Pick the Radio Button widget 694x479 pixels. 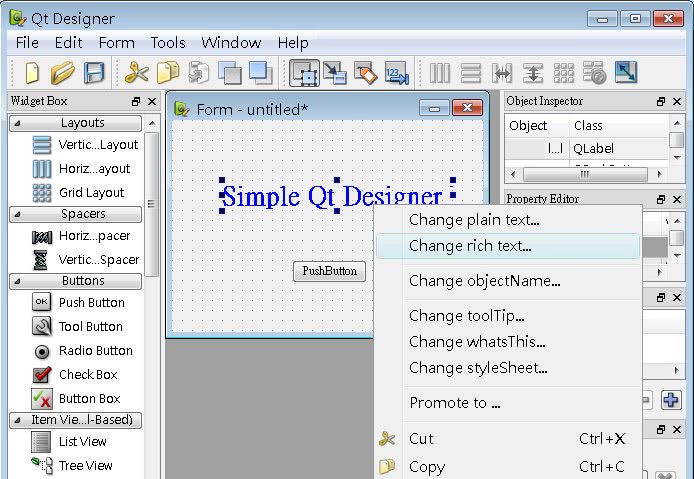82,351
